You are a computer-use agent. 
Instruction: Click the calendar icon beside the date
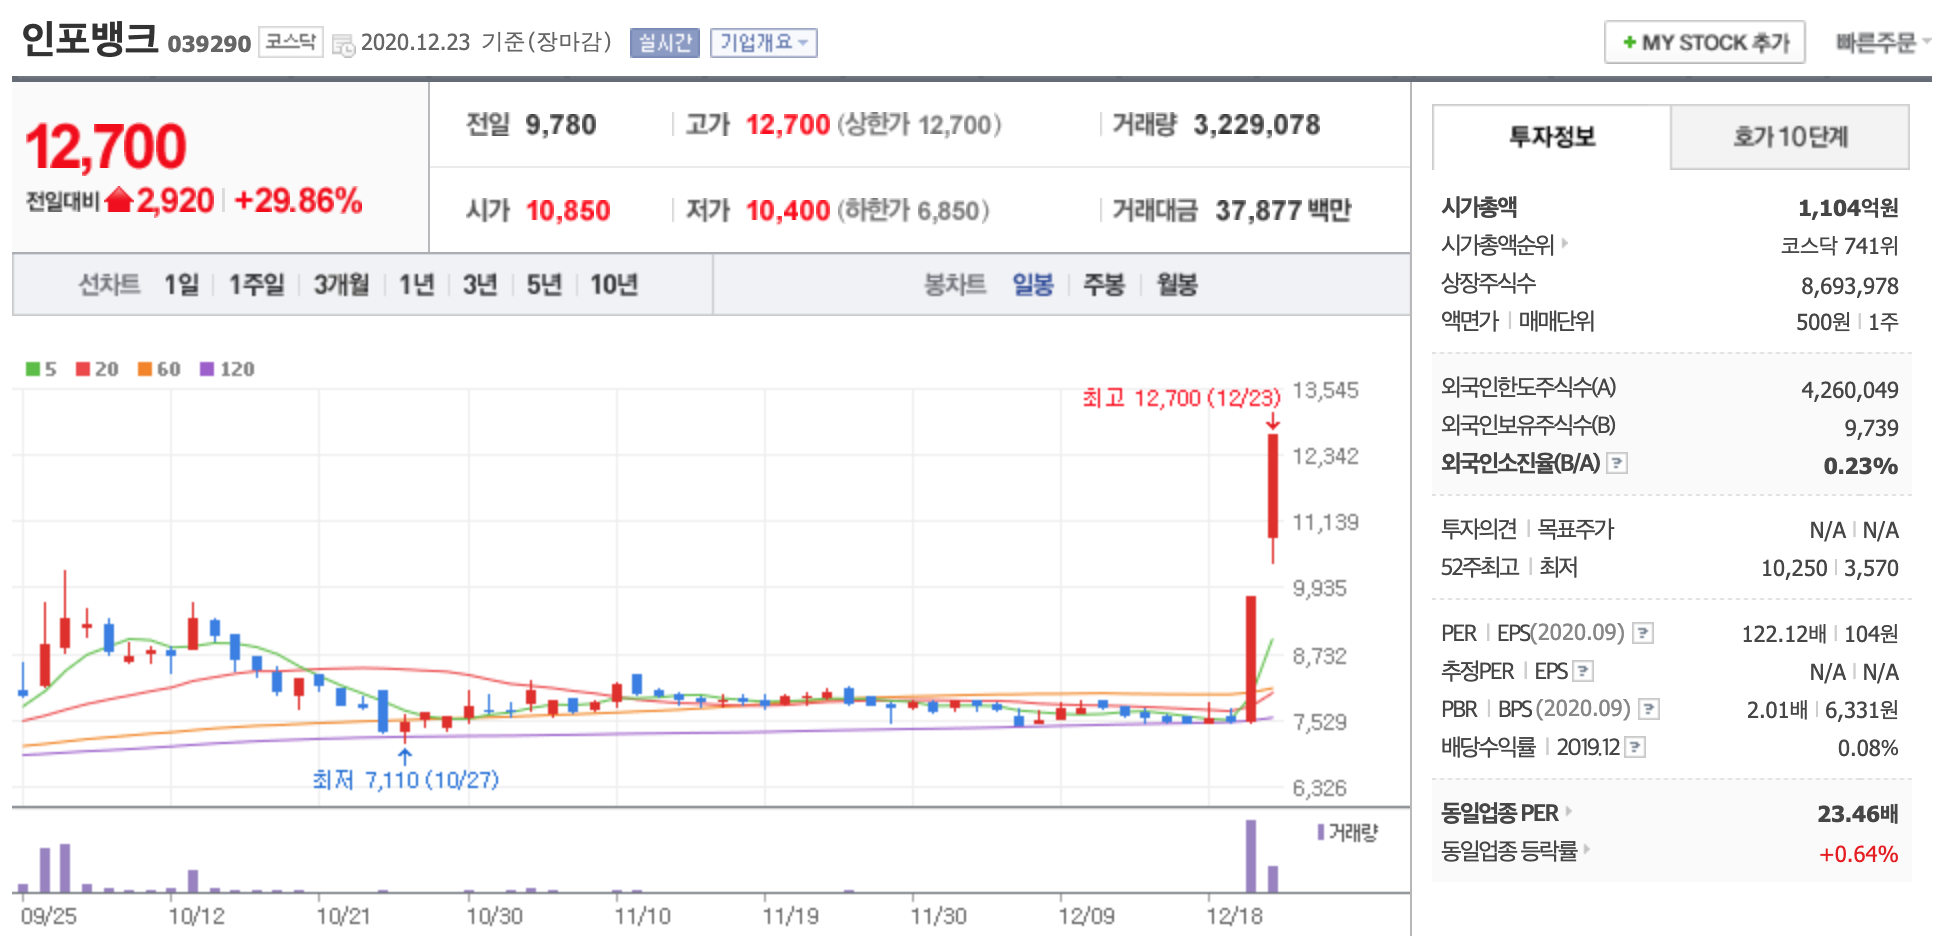tap(343, 45)
